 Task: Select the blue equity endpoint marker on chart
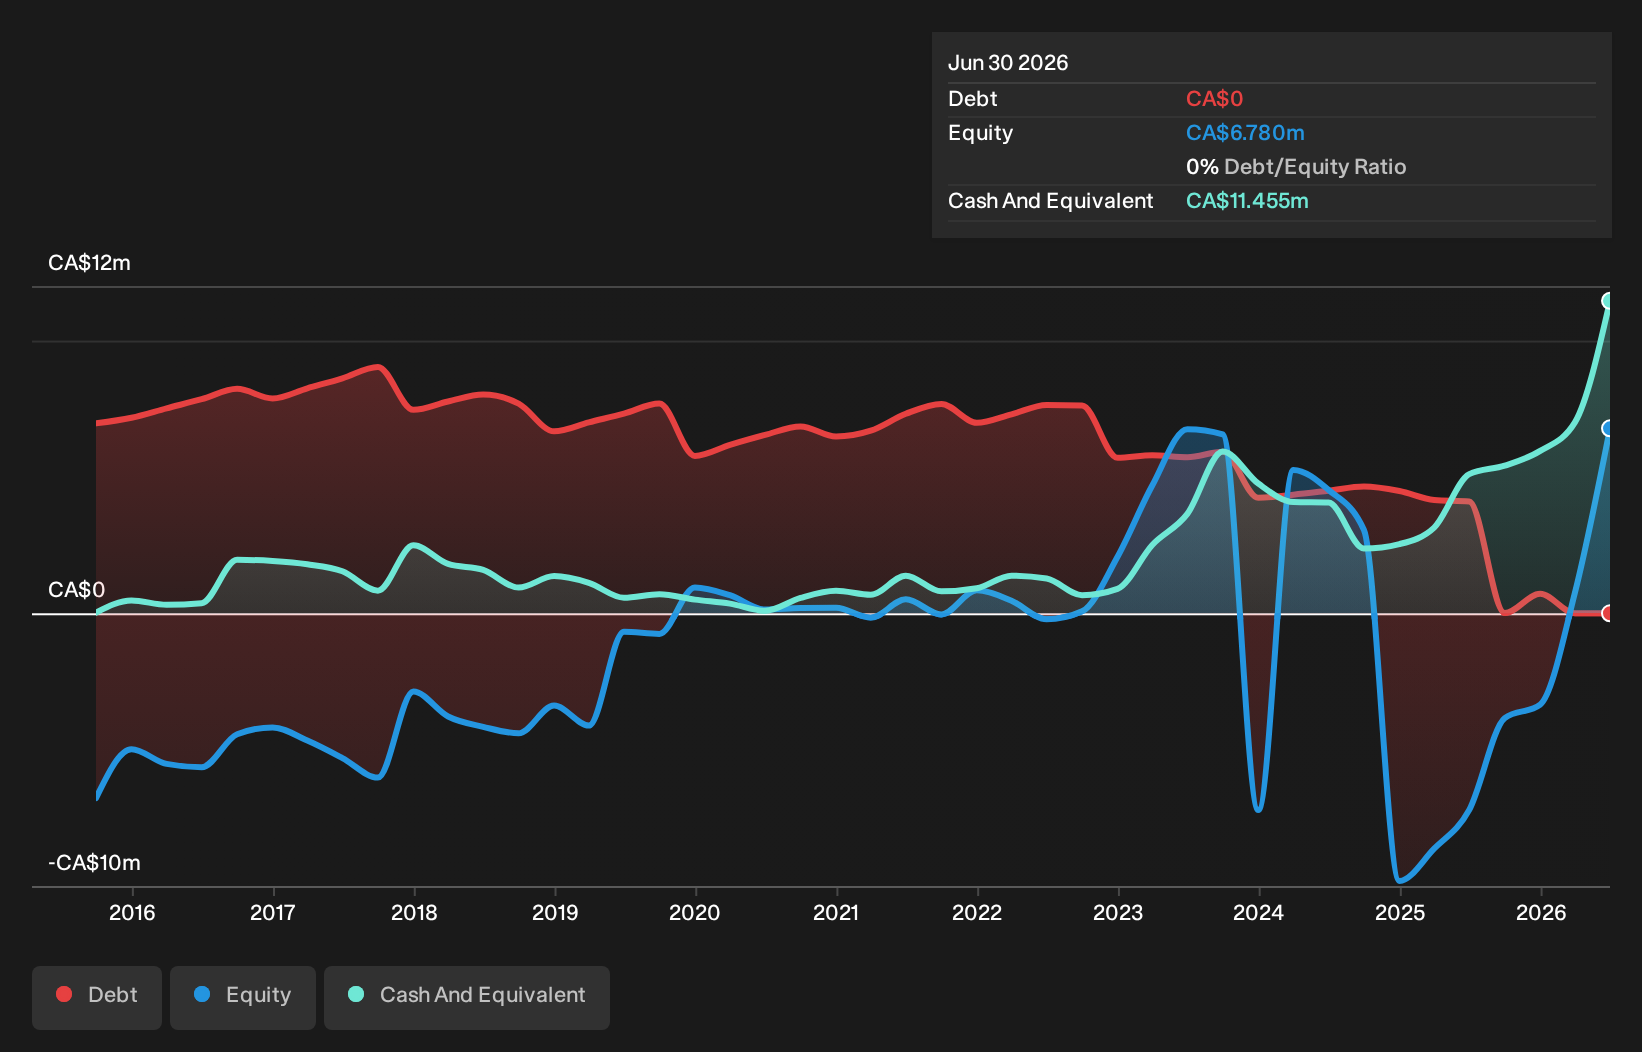click(x=1608, y=429)
